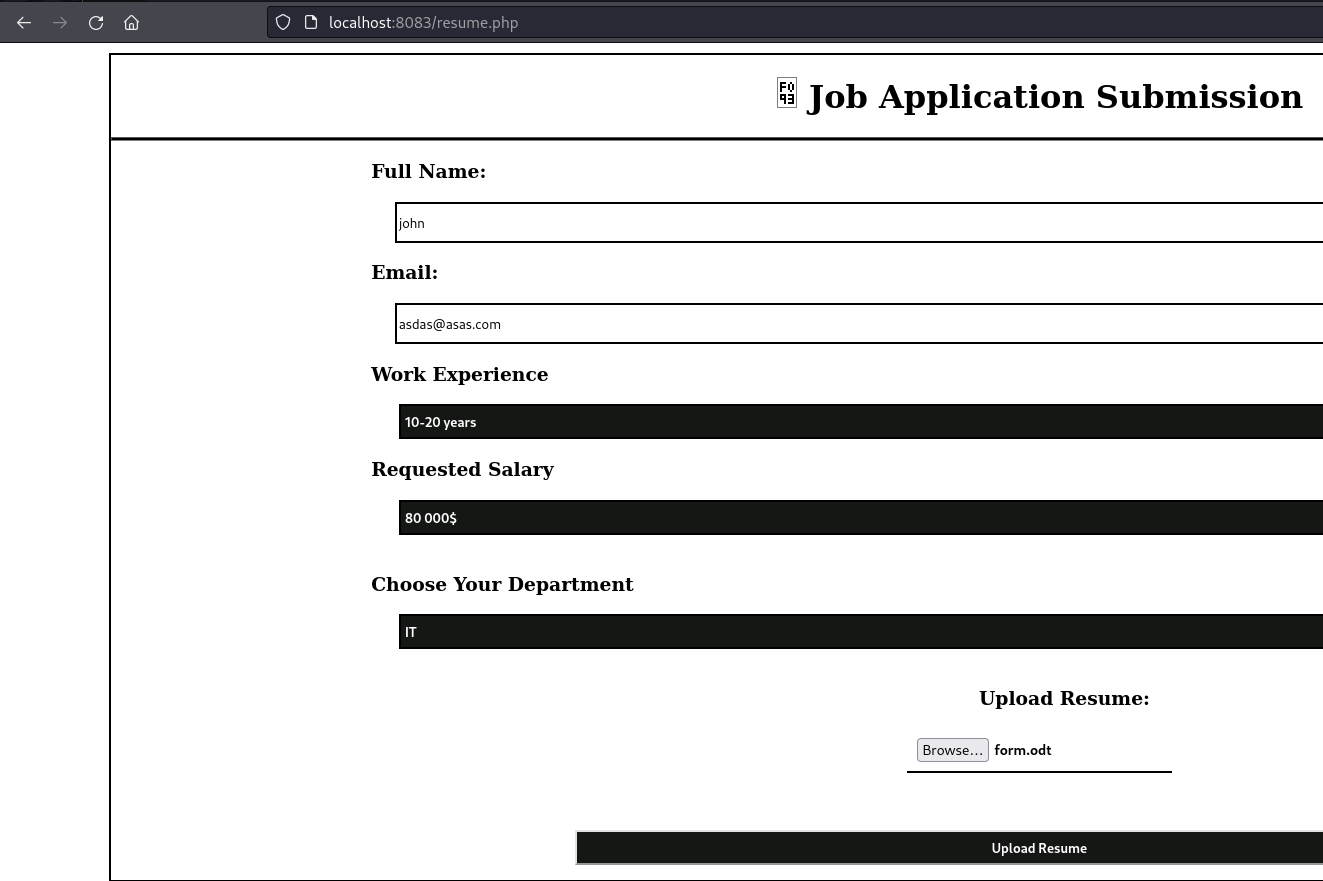
Task: Click the page info icon in address bar
Action: pyautogui.click(x=310, y=22)
